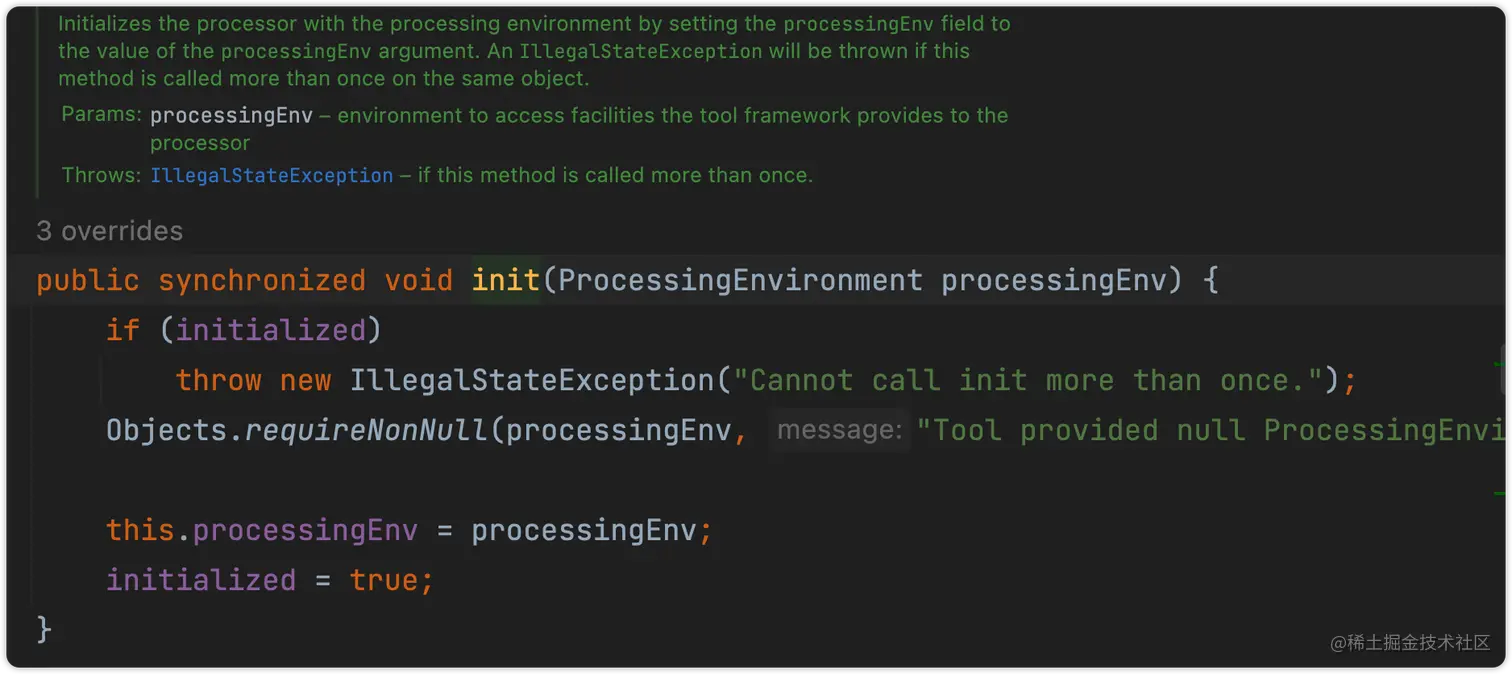
Task: Click the ProcessingEnvironment parameter type
Action: tap(740, 280)
